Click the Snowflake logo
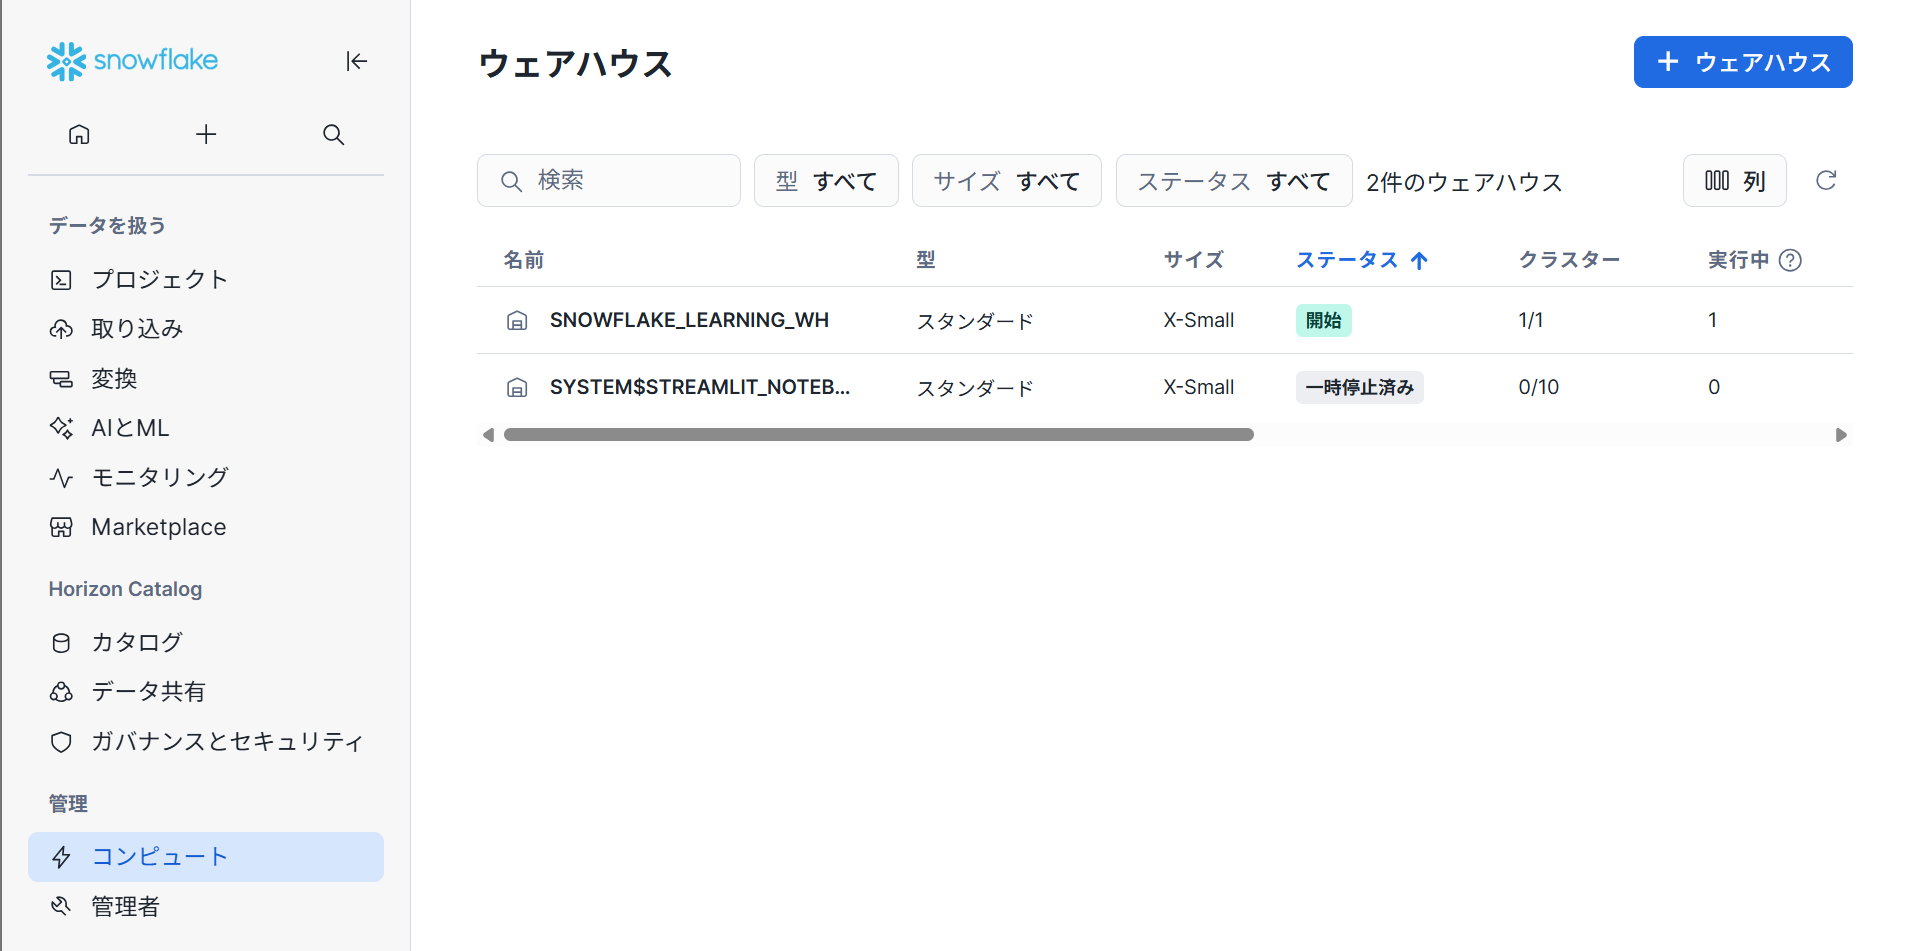This screenshot has height=951, width=1918. pyautogui.click(x=132, y=61)
